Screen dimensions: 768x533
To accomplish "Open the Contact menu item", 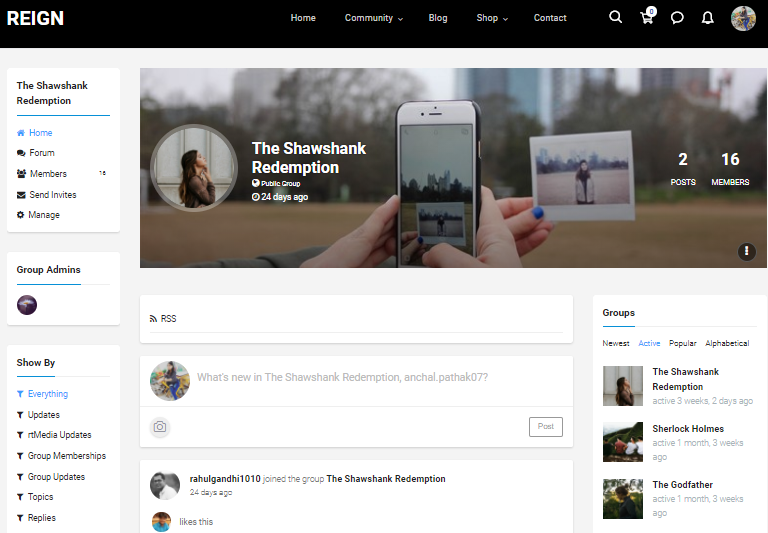I will pos(550,18).
